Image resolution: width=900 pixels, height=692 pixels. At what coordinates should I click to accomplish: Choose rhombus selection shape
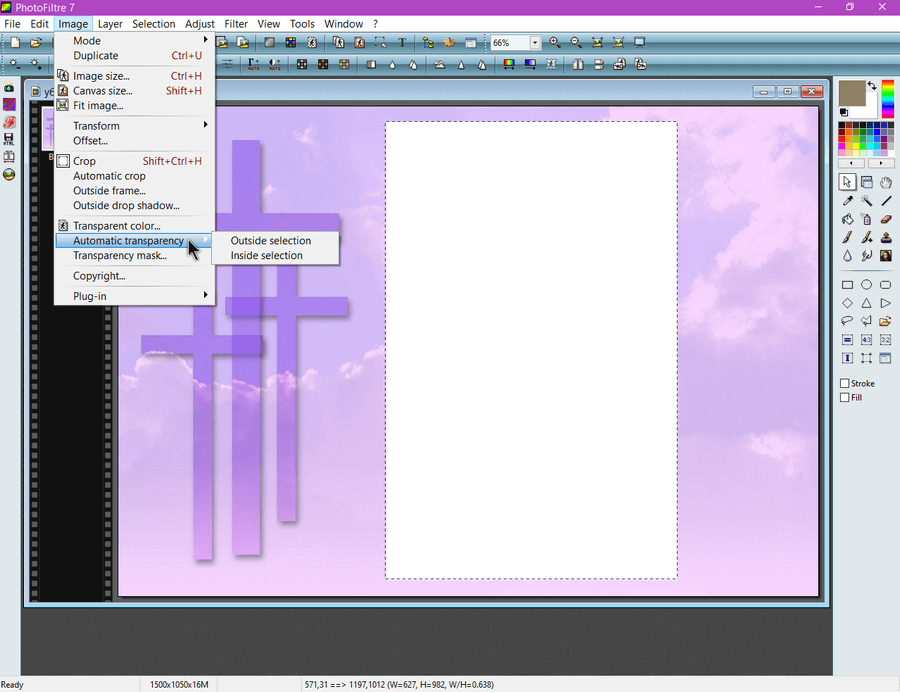tap(847, 303)
